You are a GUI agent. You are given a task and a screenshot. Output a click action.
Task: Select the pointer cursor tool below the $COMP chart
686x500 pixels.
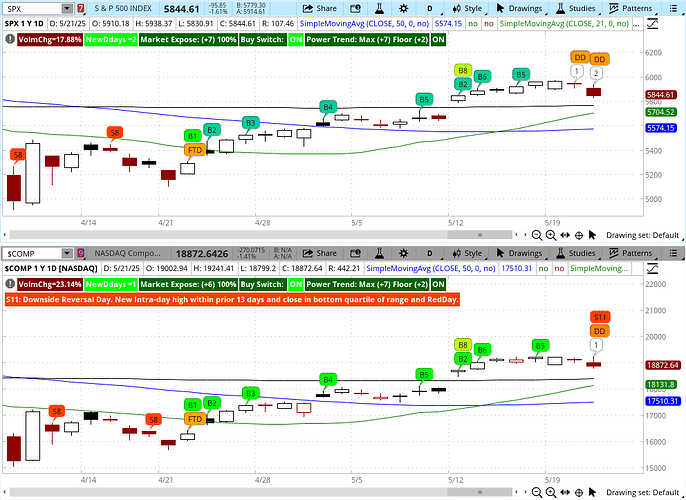coord(592,493)
